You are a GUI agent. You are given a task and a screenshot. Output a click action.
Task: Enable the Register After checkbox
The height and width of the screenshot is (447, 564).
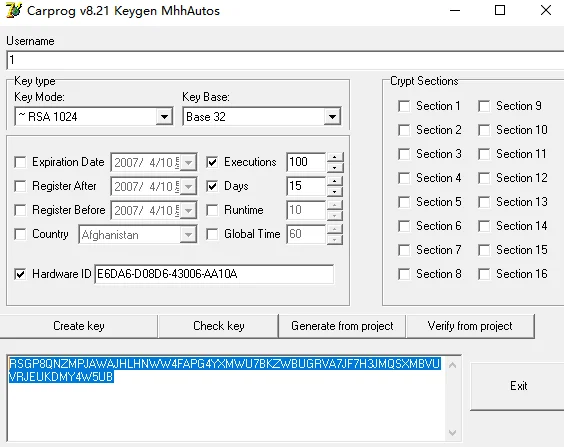(20, 186)
